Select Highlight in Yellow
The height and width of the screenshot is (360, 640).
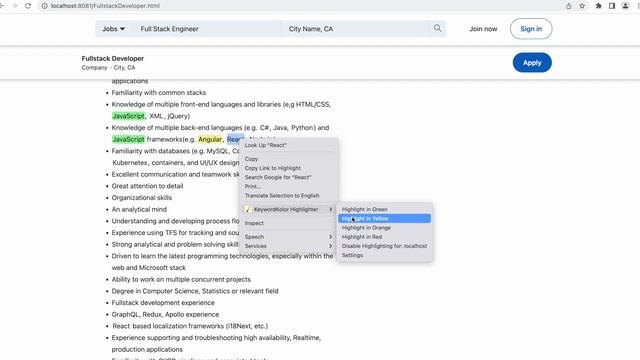[384, 218]
